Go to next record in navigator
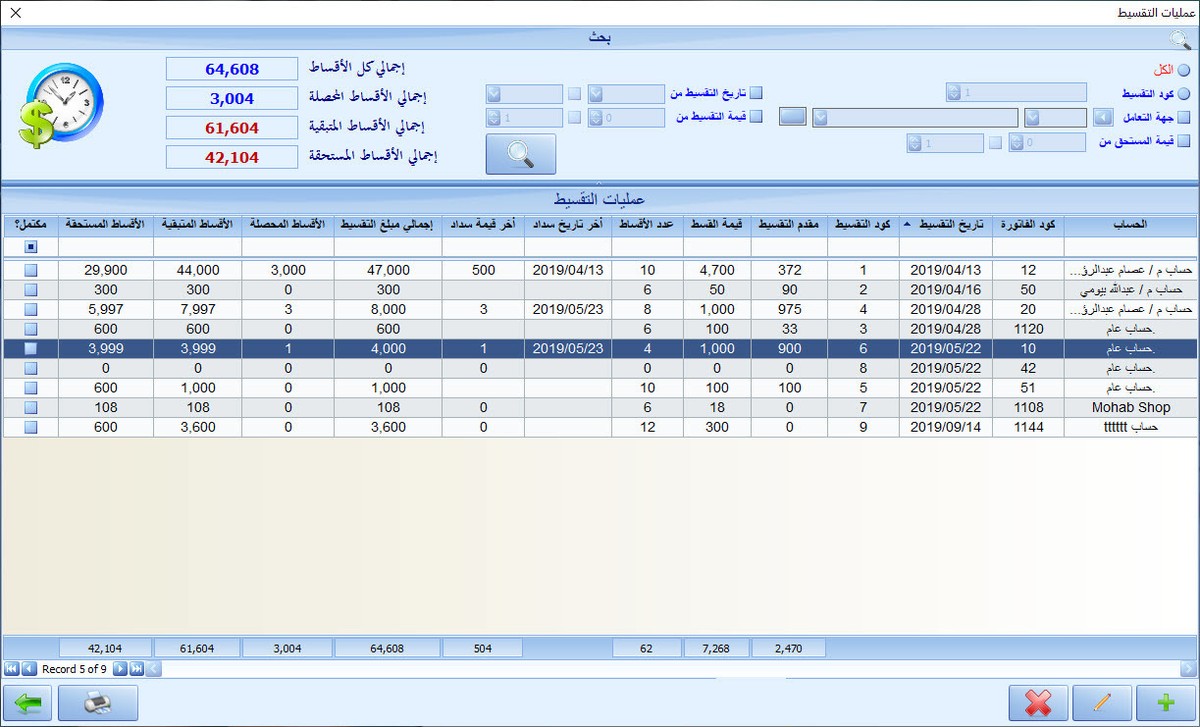1200x727 pixels. [x=120, y=670]
